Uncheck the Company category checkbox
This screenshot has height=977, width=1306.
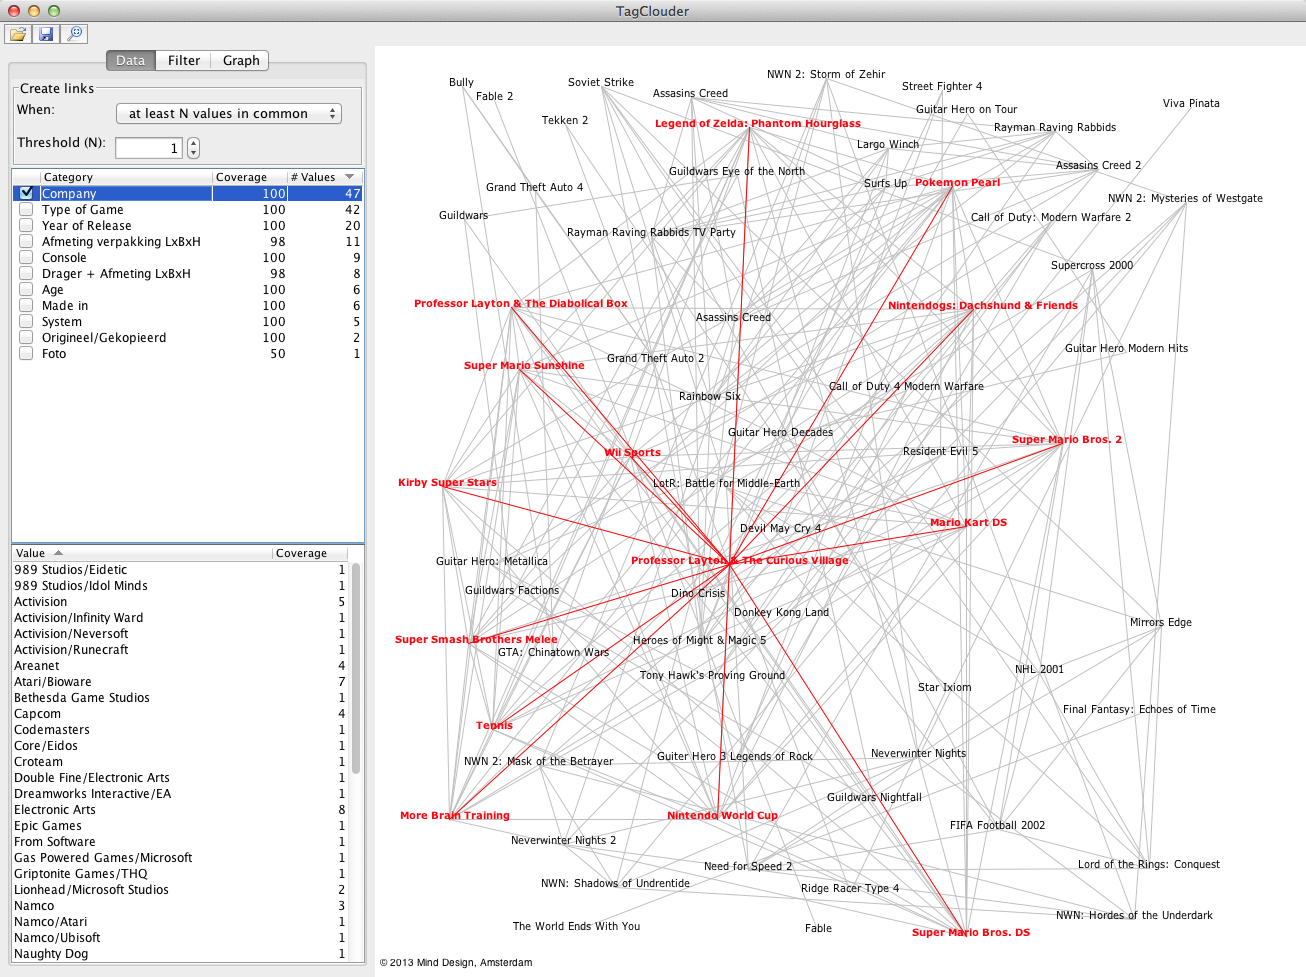pos(26,193)
